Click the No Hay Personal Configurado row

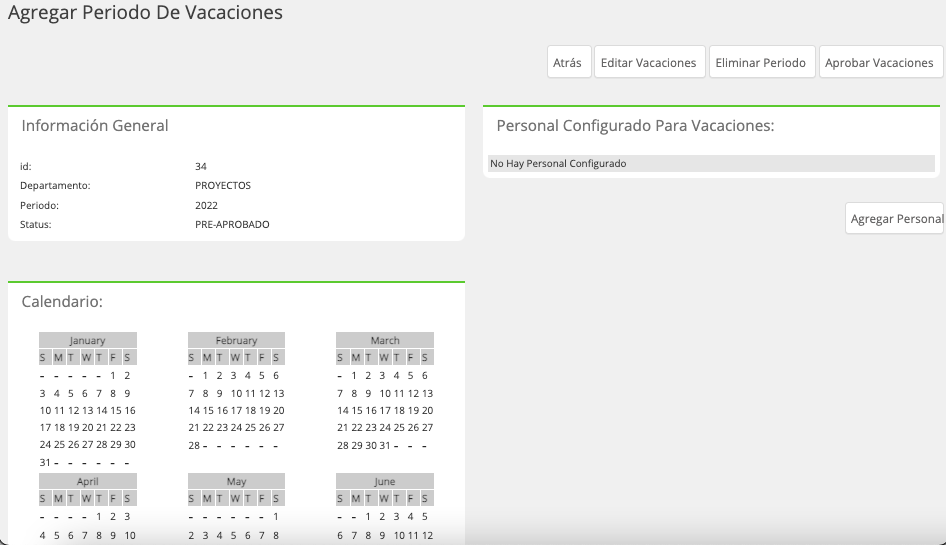coord(711,163)
